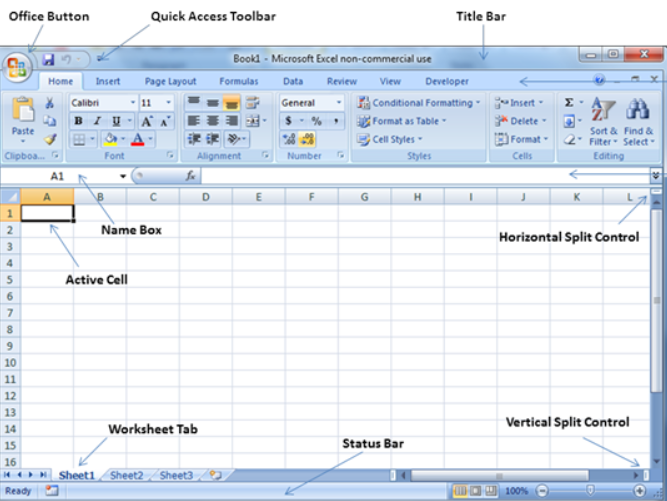Click the insert function fx icon

190,176
